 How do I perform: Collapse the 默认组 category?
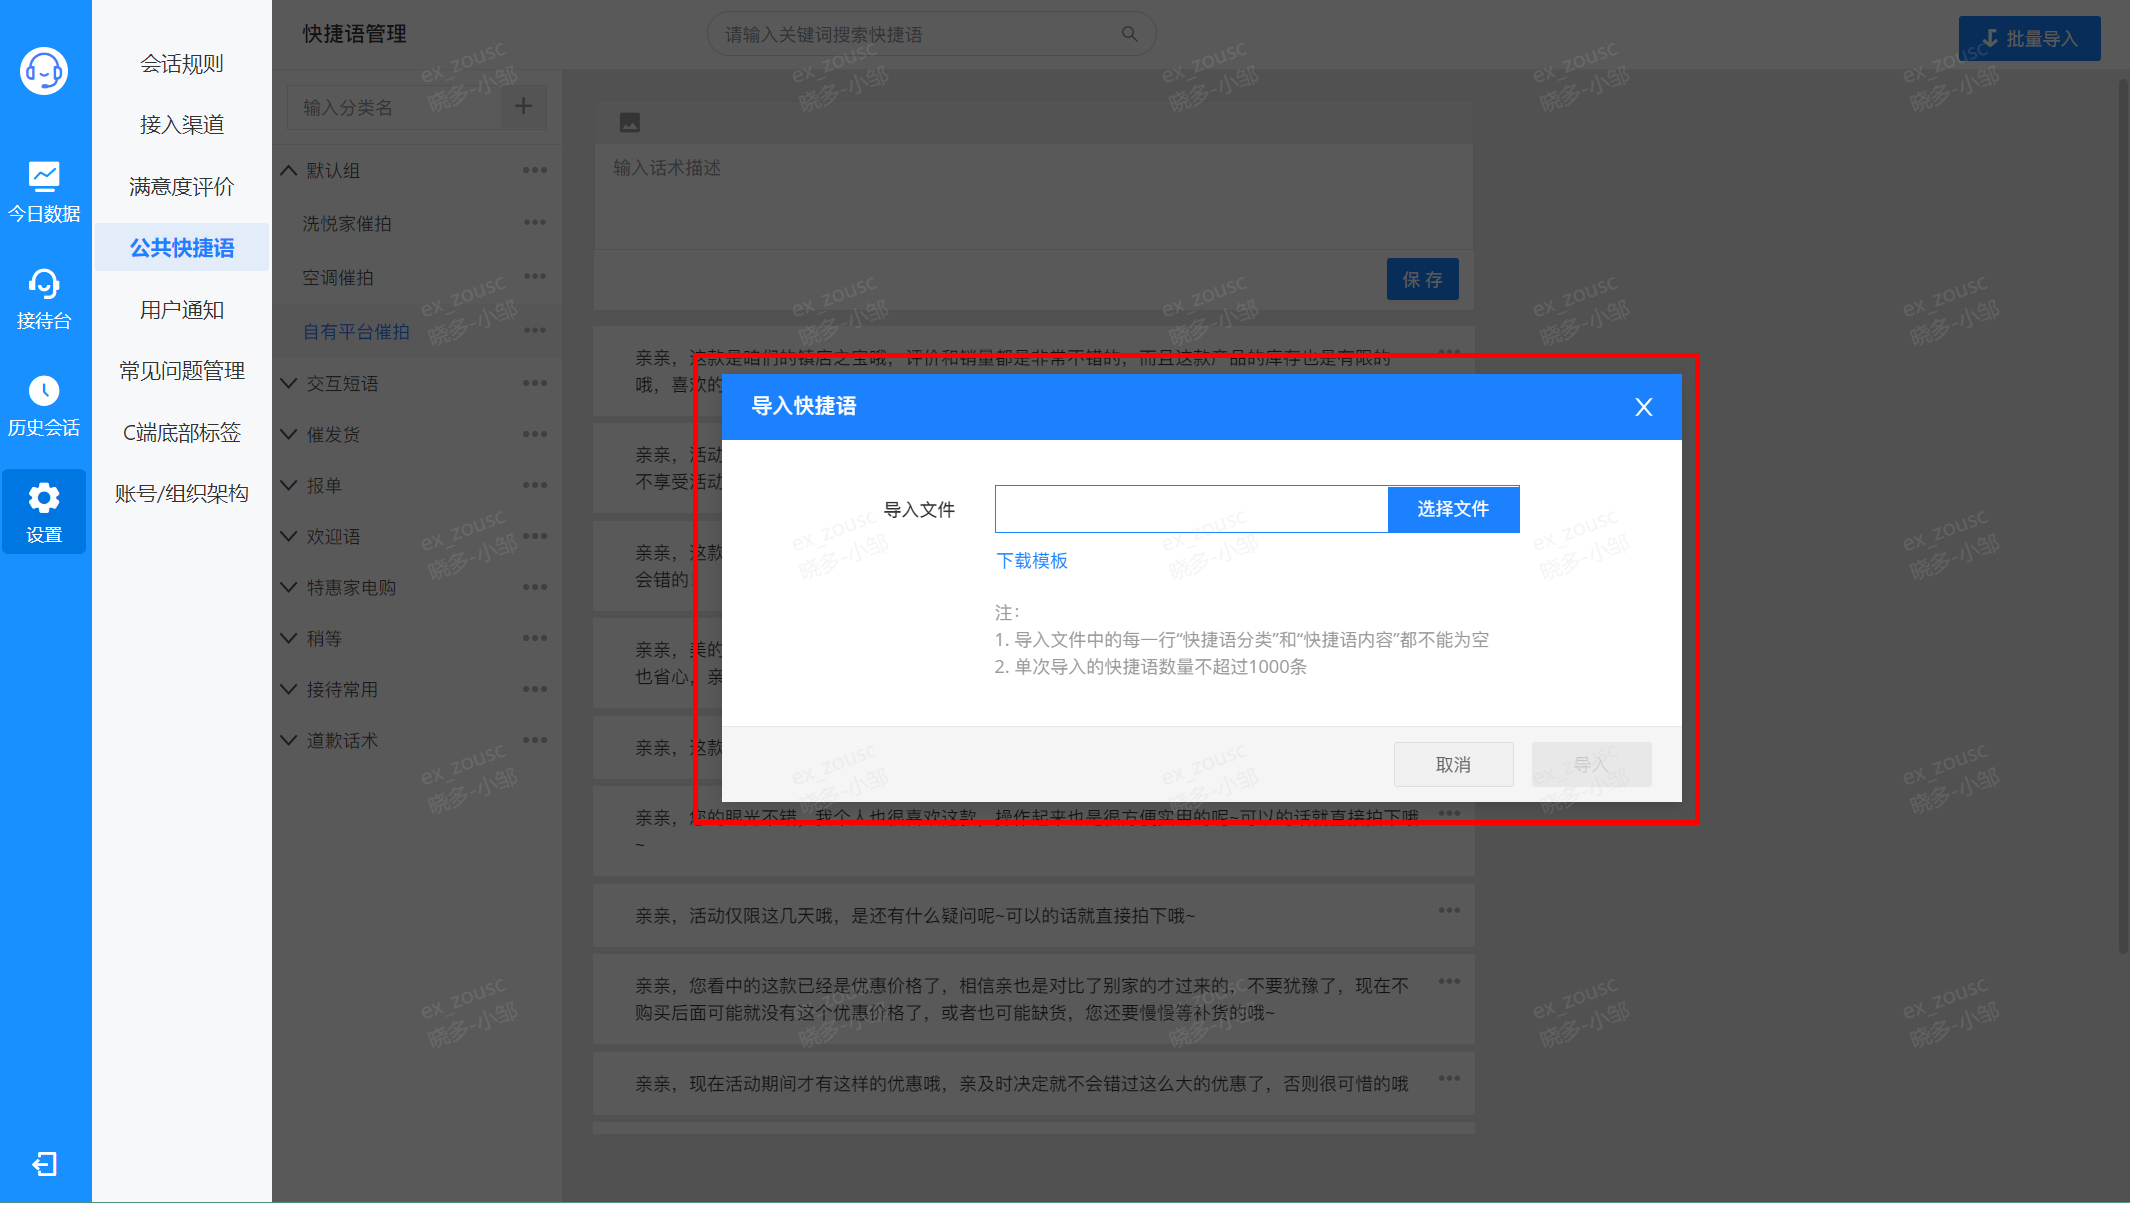(289, 170)
